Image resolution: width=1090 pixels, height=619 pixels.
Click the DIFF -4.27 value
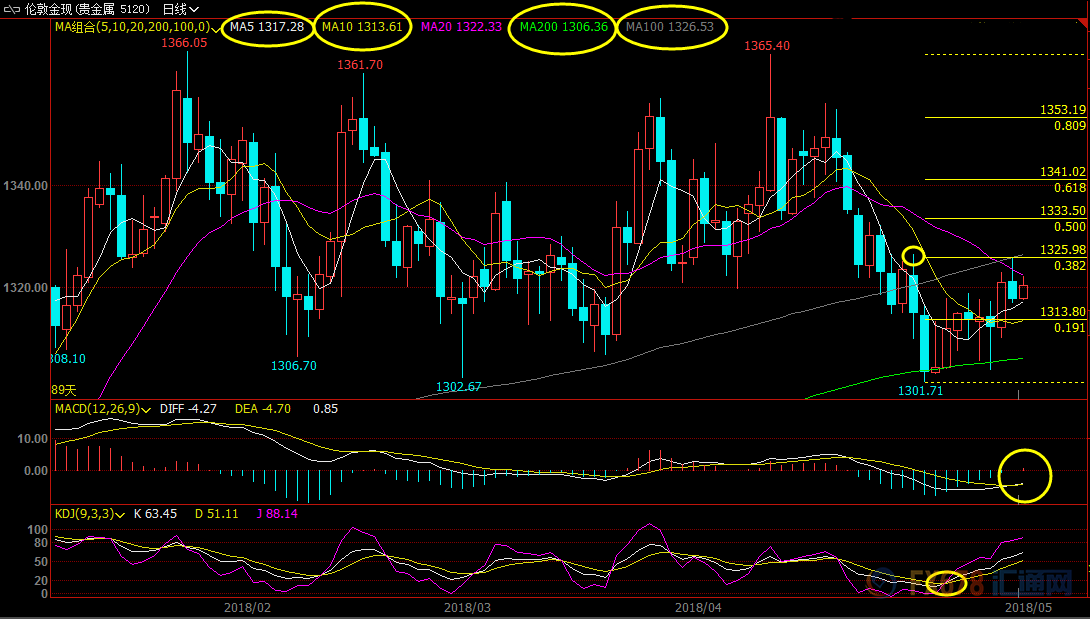point(188,409)
